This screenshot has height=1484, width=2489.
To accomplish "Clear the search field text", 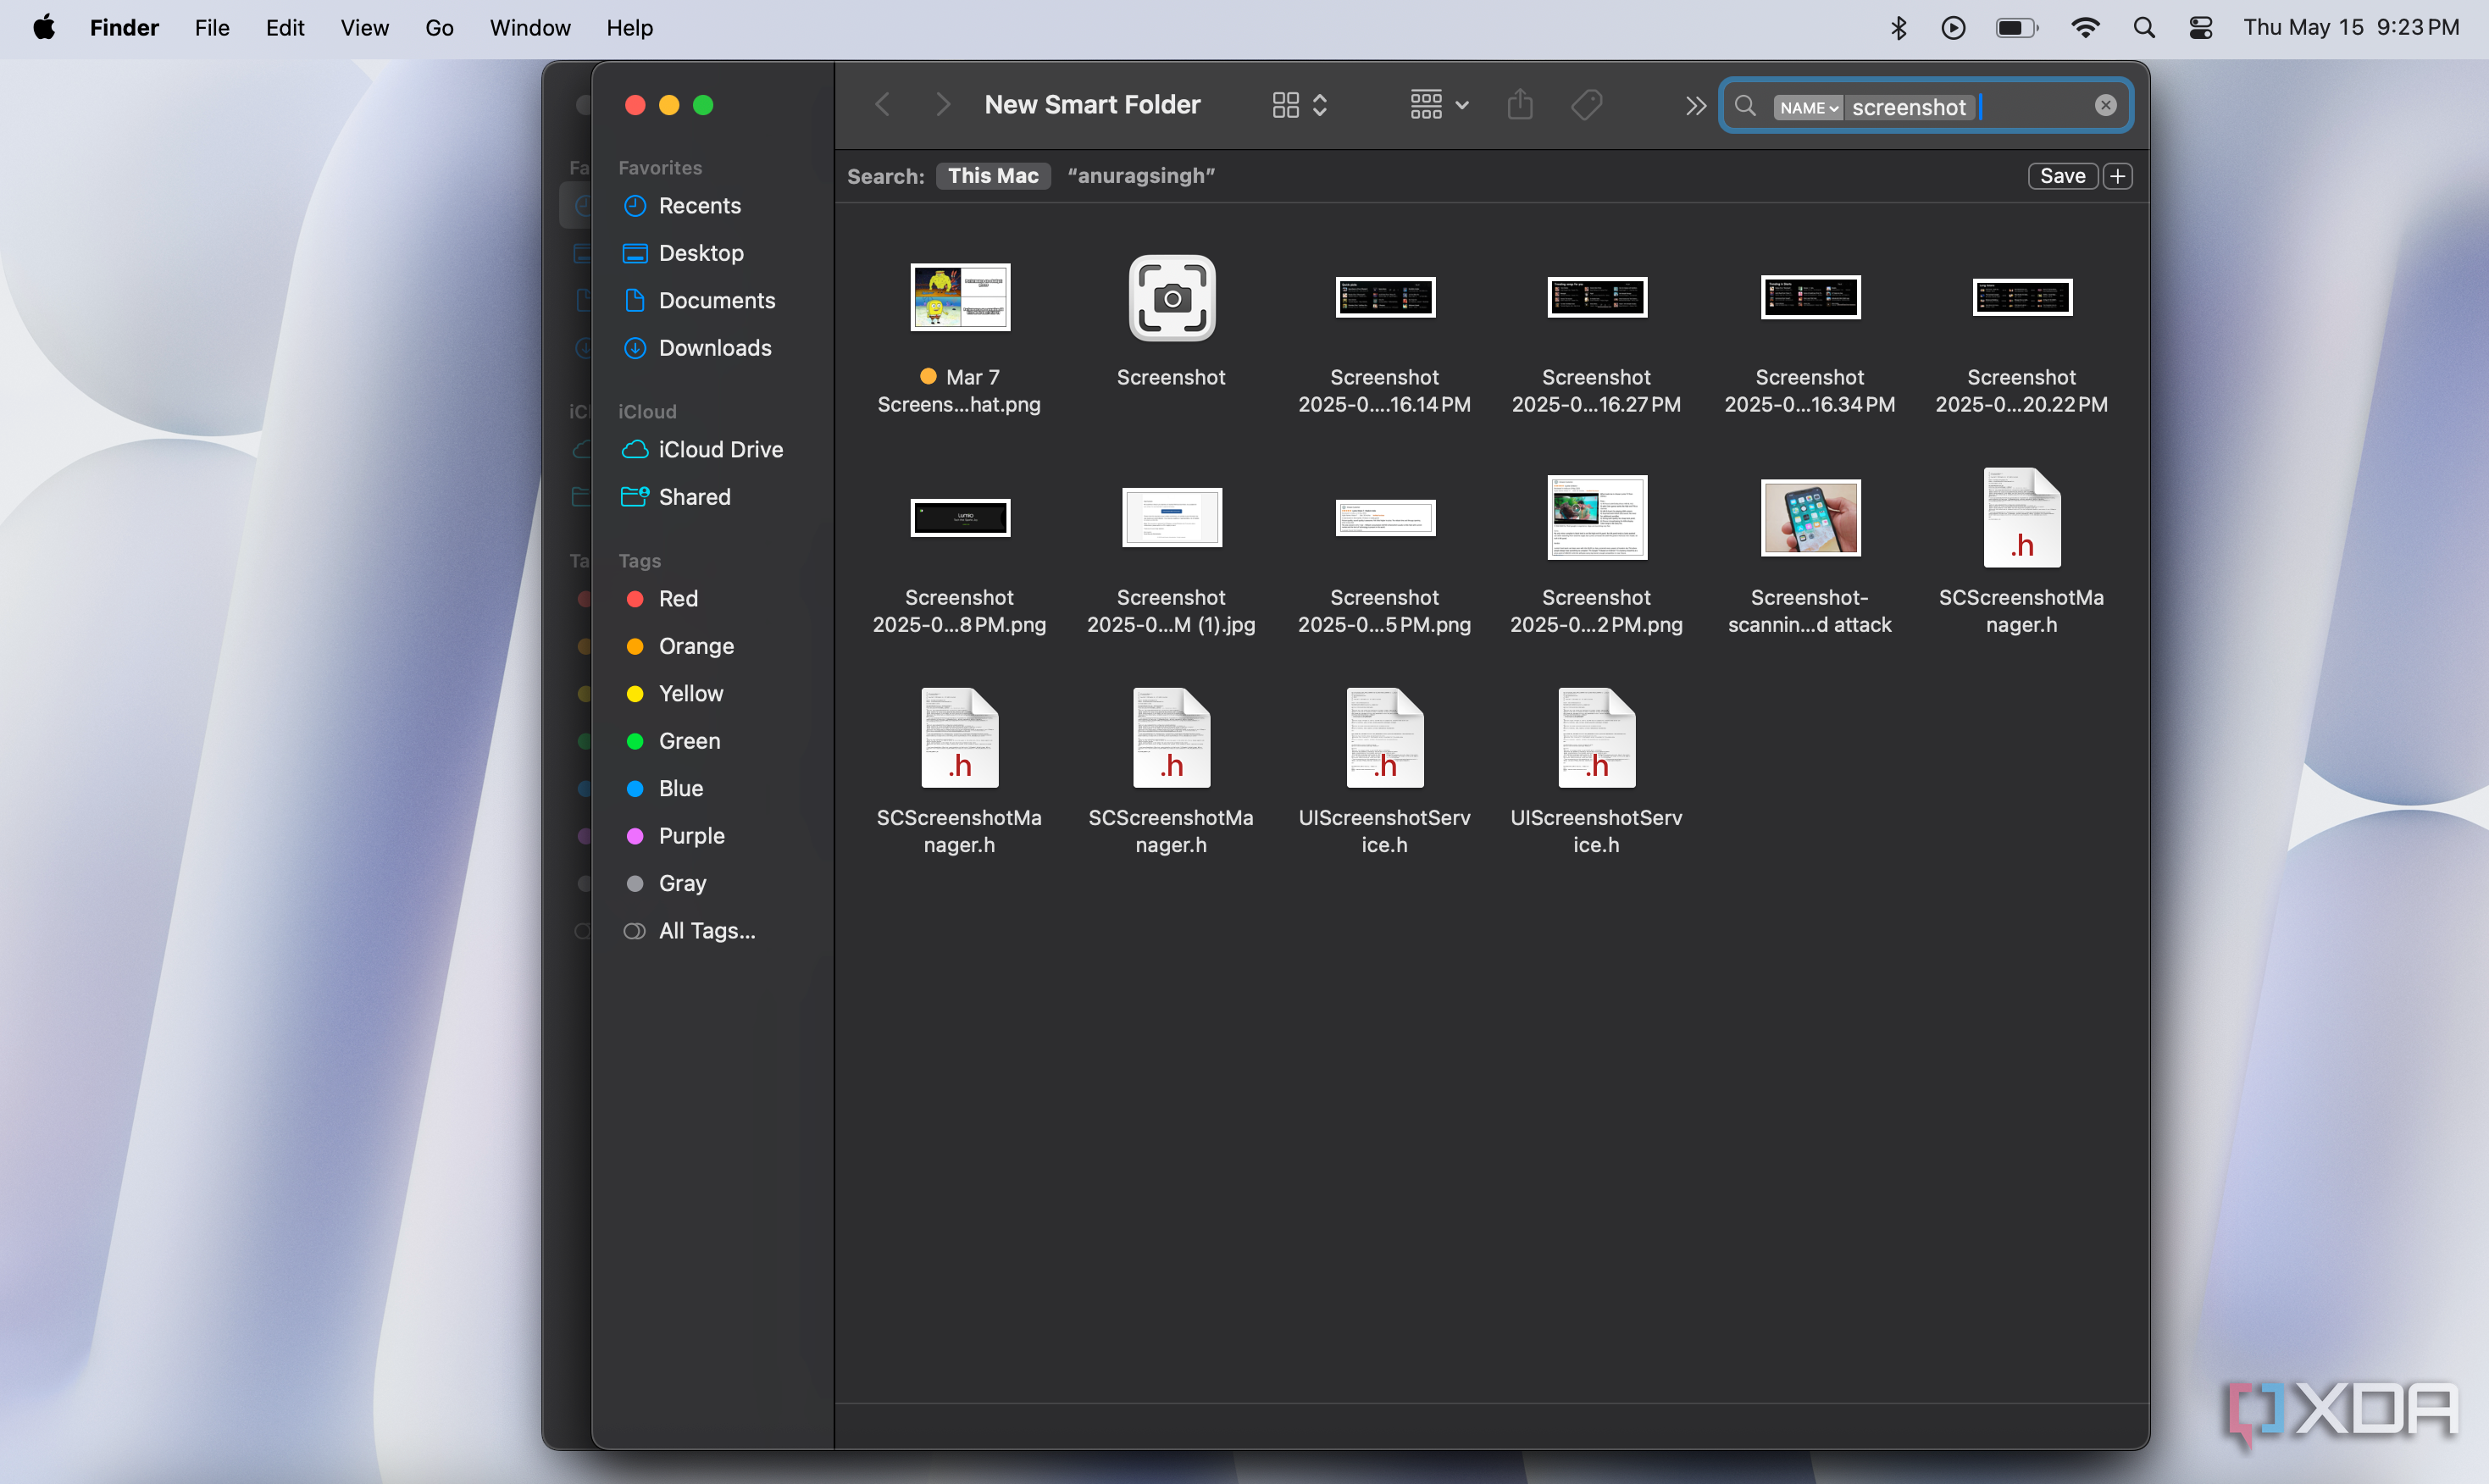I will click(x=2105, y=105).
